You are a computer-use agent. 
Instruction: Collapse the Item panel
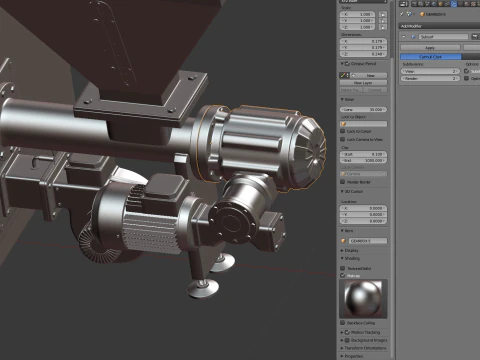(x=342, y=230)
